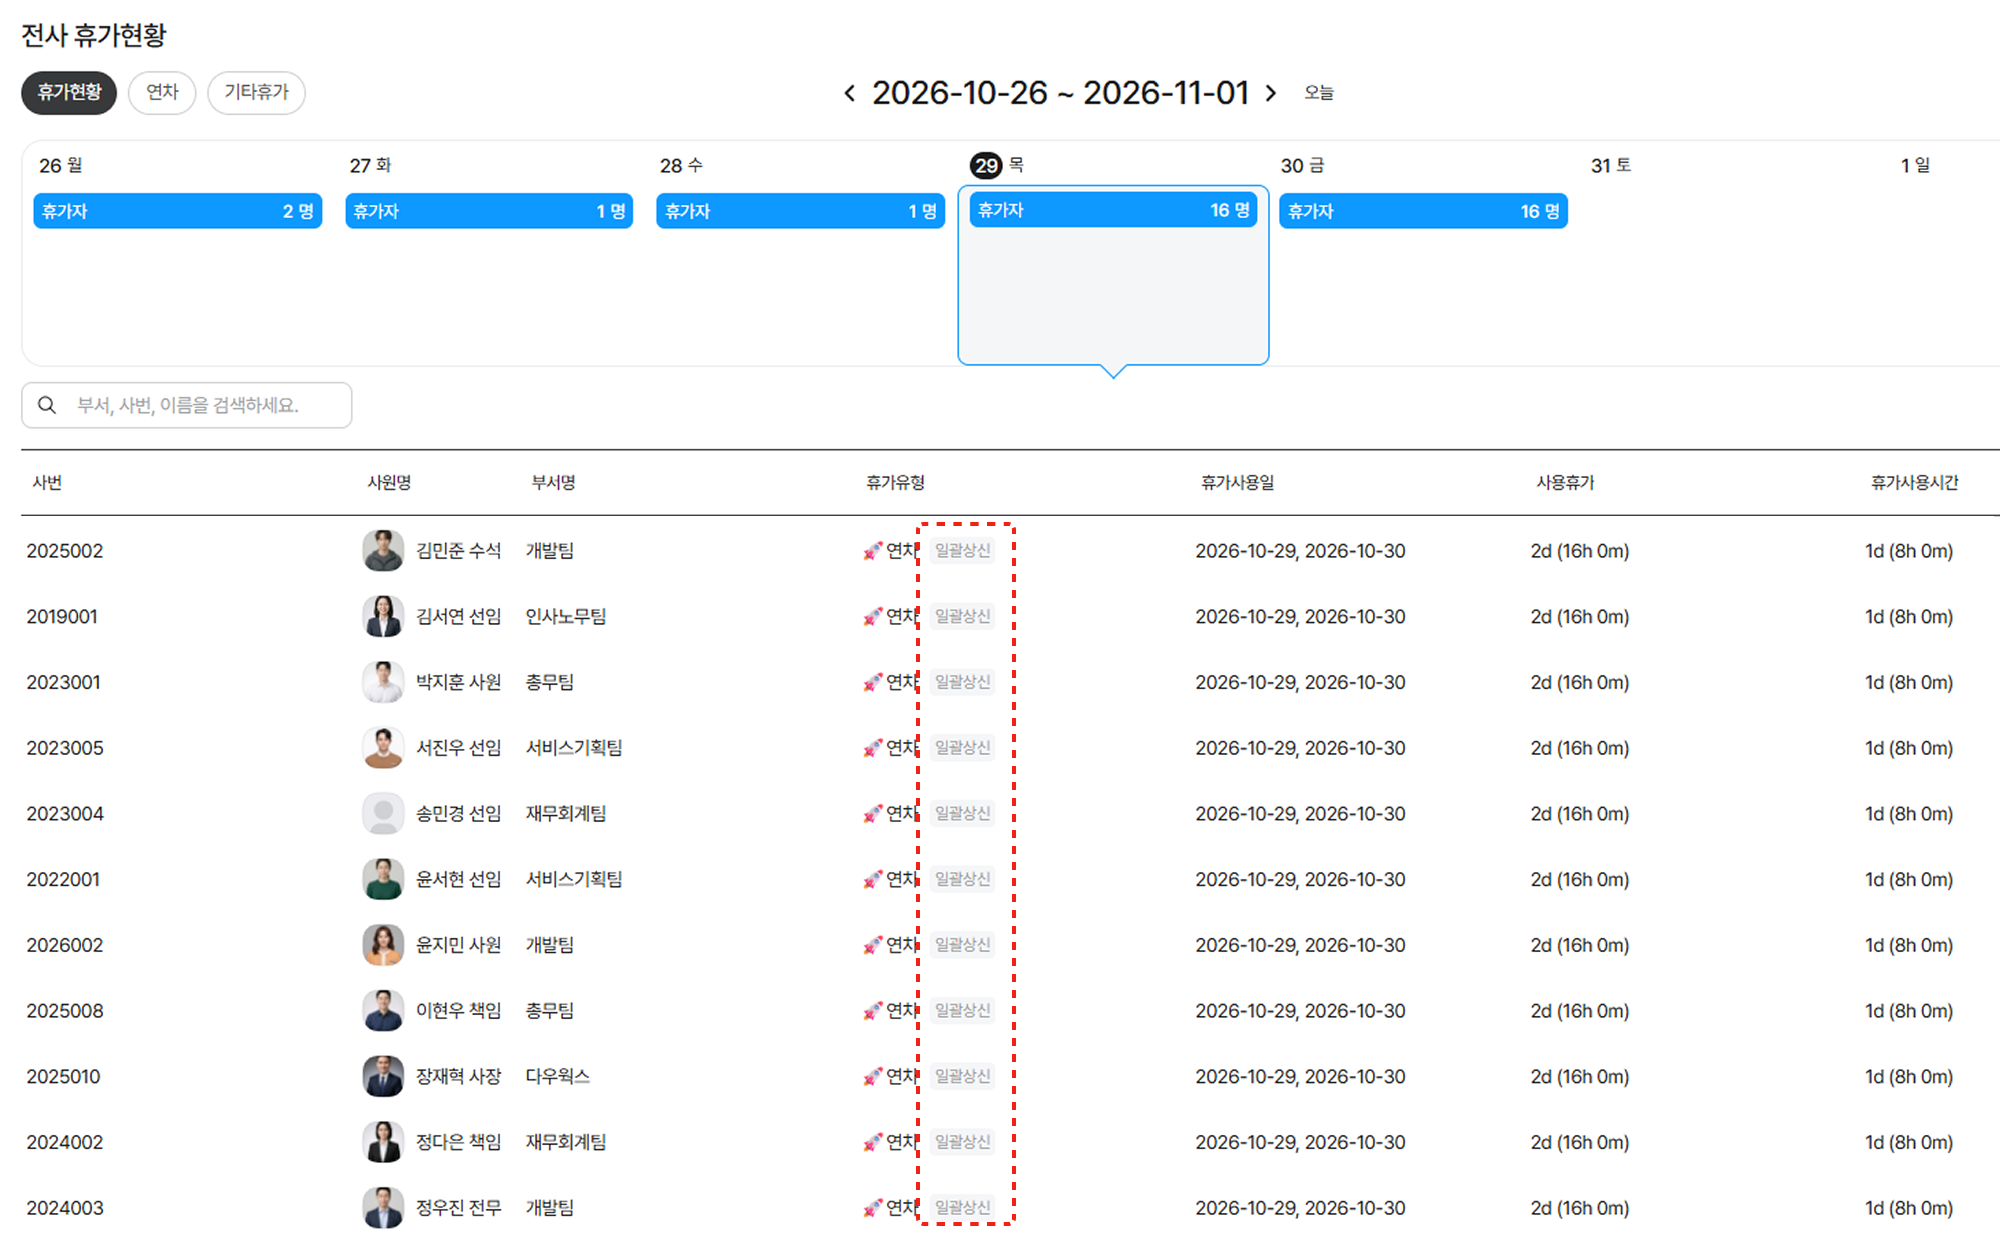Click the 휴가유형 column header
This screenshot has width=2000, height=1242.
click(895, 483)
